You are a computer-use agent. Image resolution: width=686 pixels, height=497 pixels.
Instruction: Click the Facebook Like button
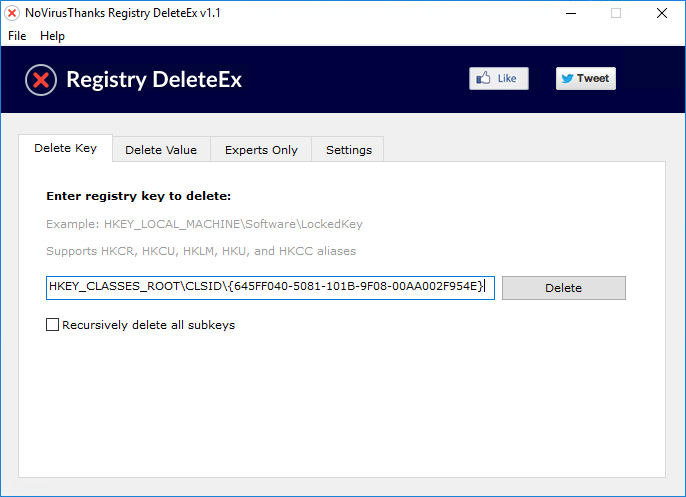pos(499,79)
